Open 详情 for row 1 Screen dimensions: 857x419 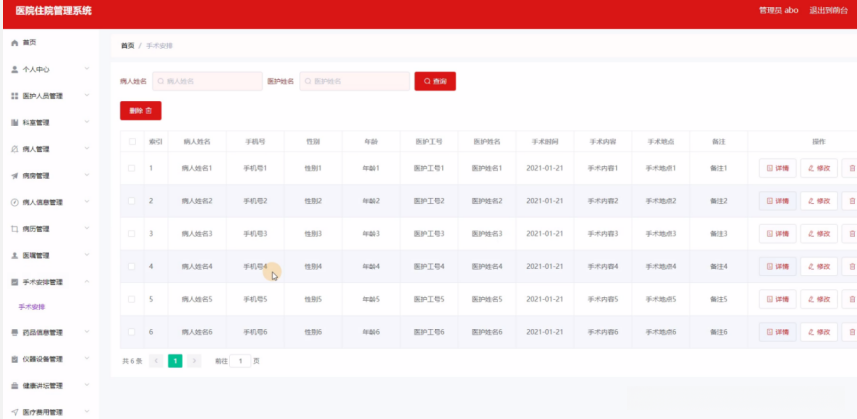(x=777, y=168)
